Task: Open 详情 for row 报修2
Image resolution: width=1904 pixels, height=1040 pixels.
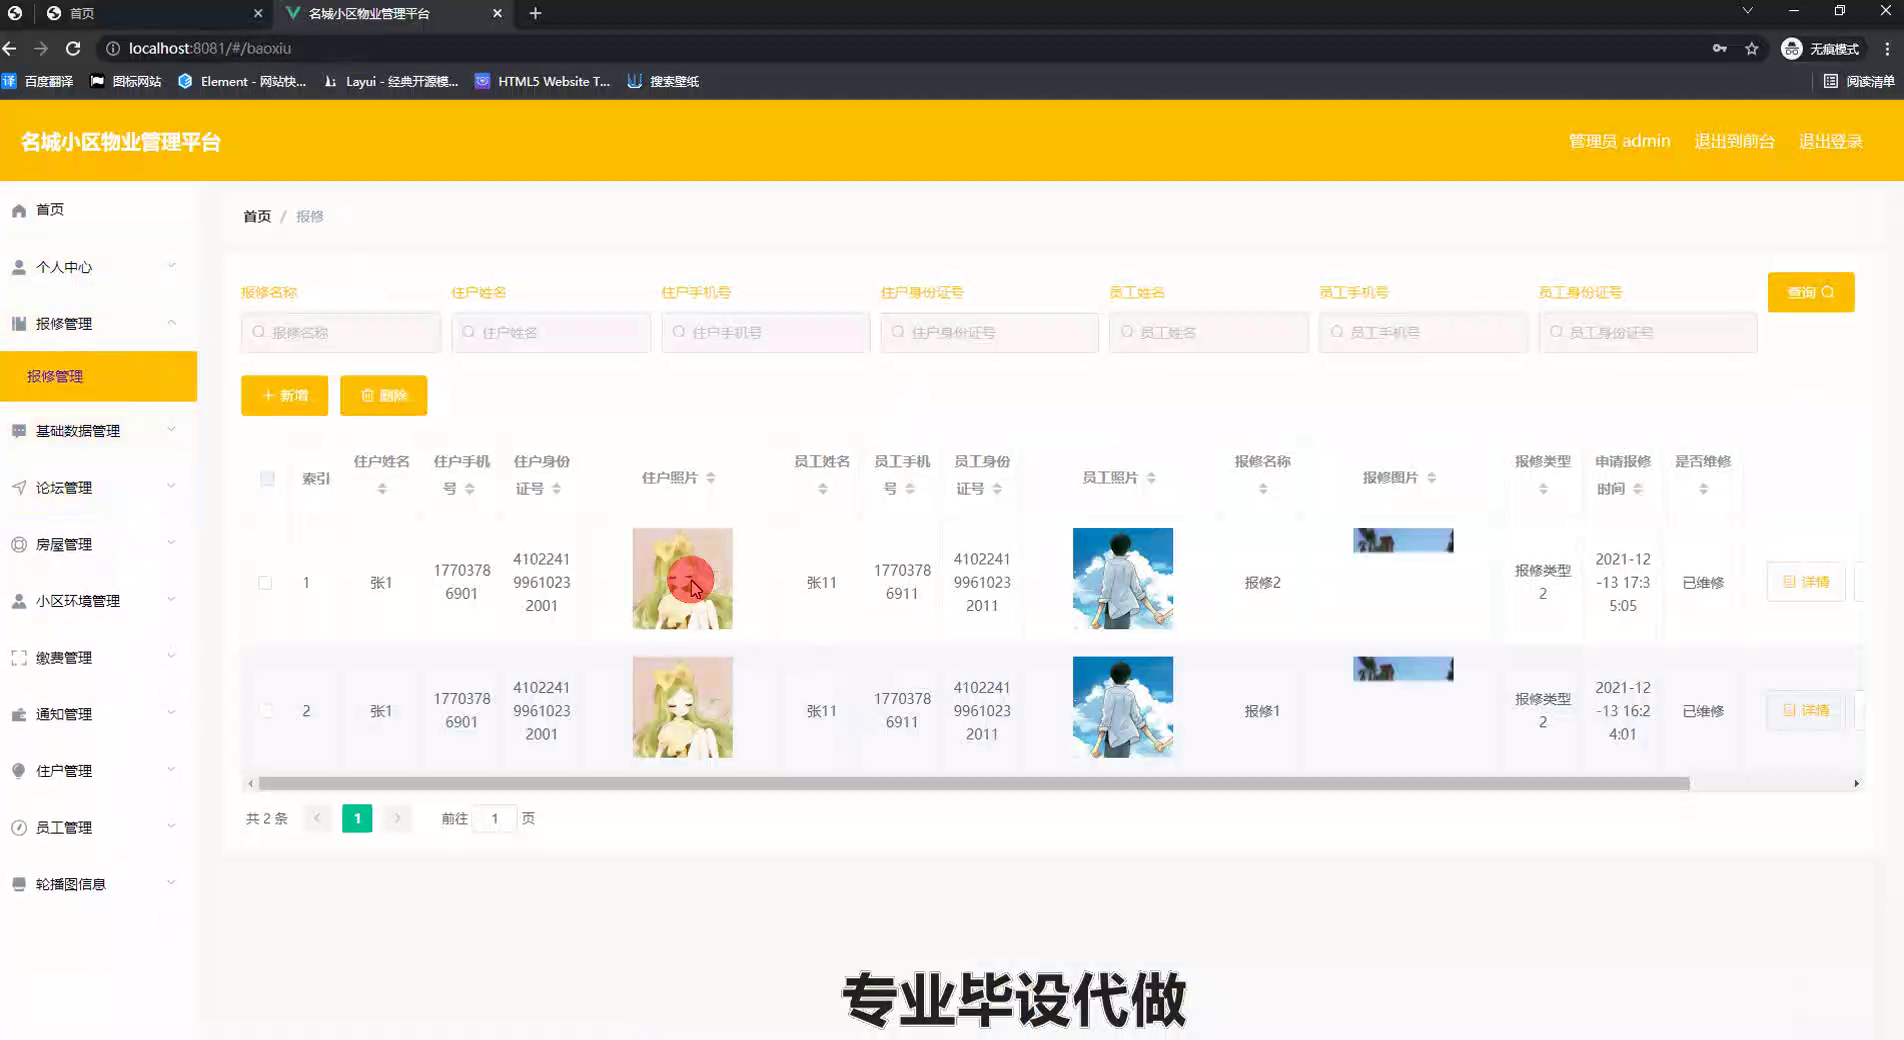Action: click(x=1805, y=582)
